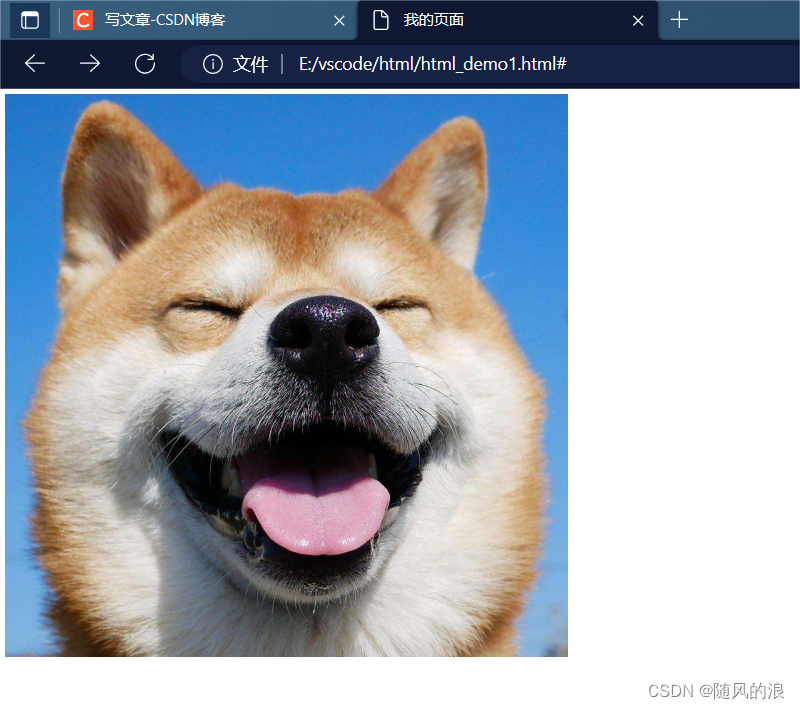Close the 我的页面 tab
Image resolution: width=800 pixels, height=709 pixels.
click(638, 20)
